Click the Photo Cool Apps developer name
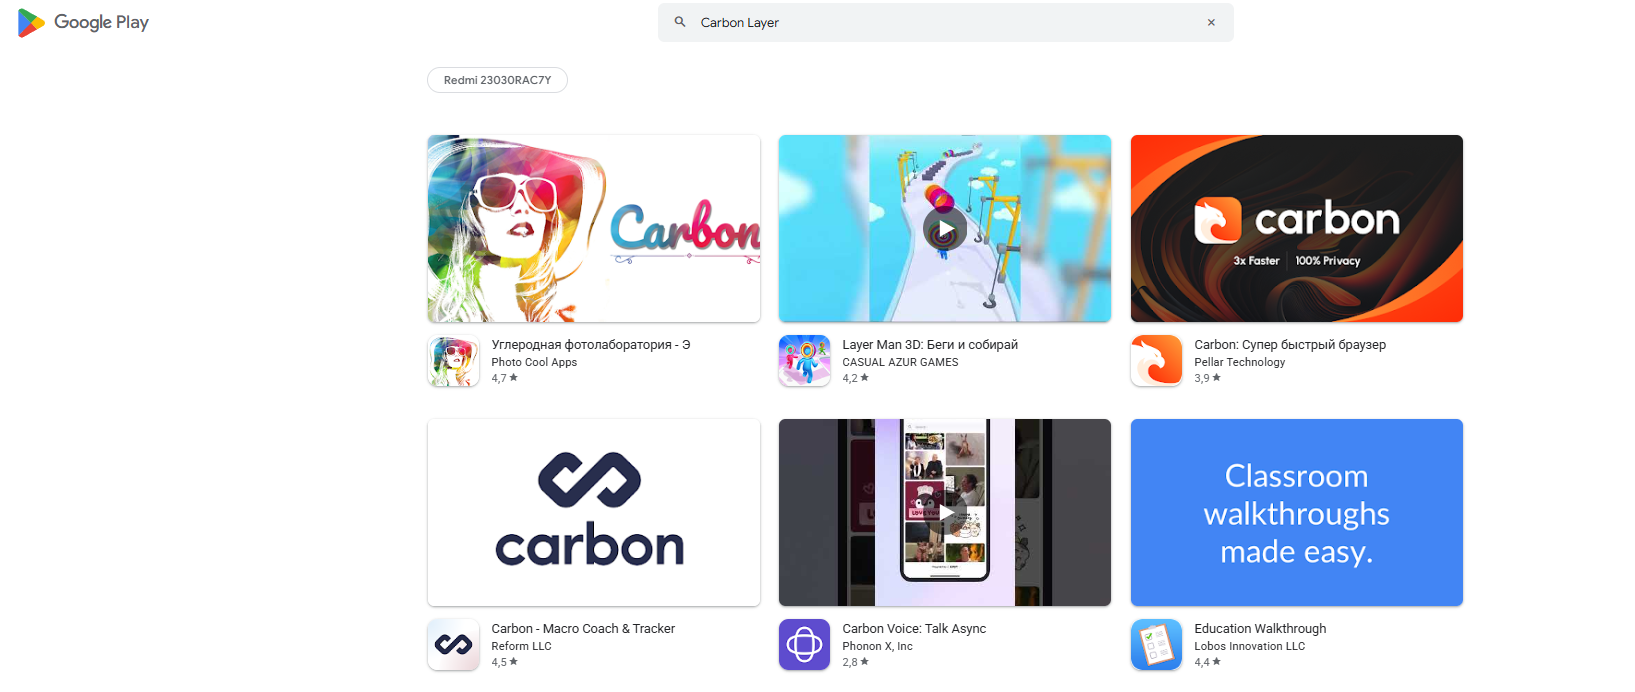Viewport: 1635px width, 692px height. click(x=534, y=363)
